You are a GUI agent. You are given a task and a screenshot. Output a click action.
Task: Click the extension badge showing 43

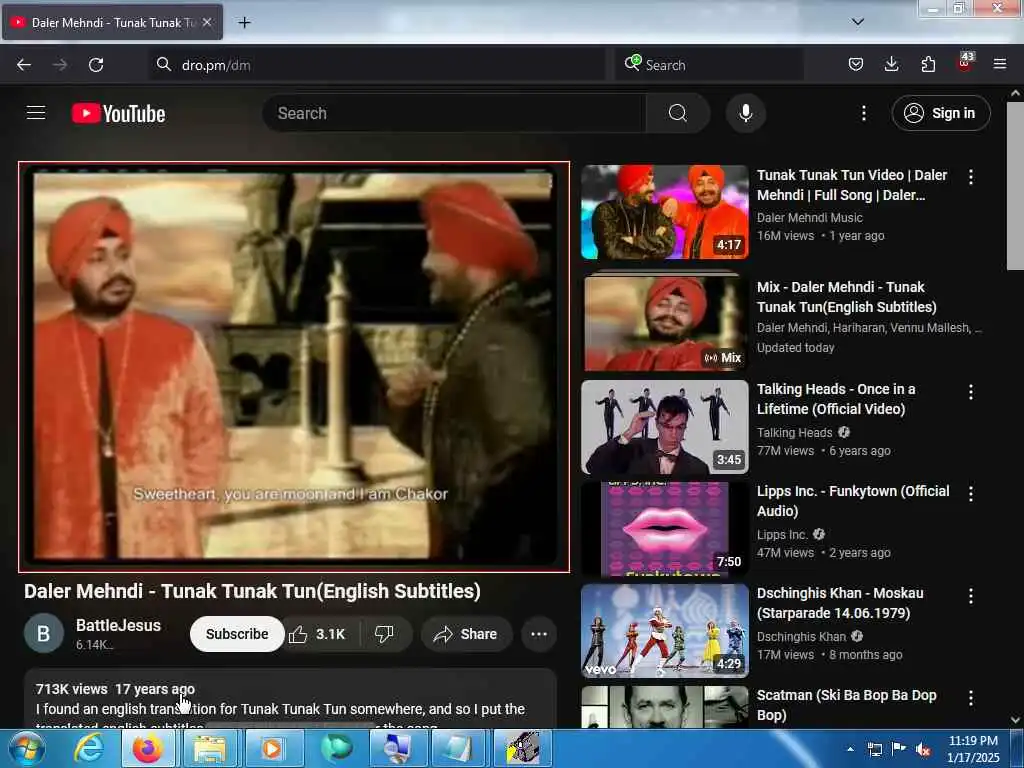click(x=965, y=62)
